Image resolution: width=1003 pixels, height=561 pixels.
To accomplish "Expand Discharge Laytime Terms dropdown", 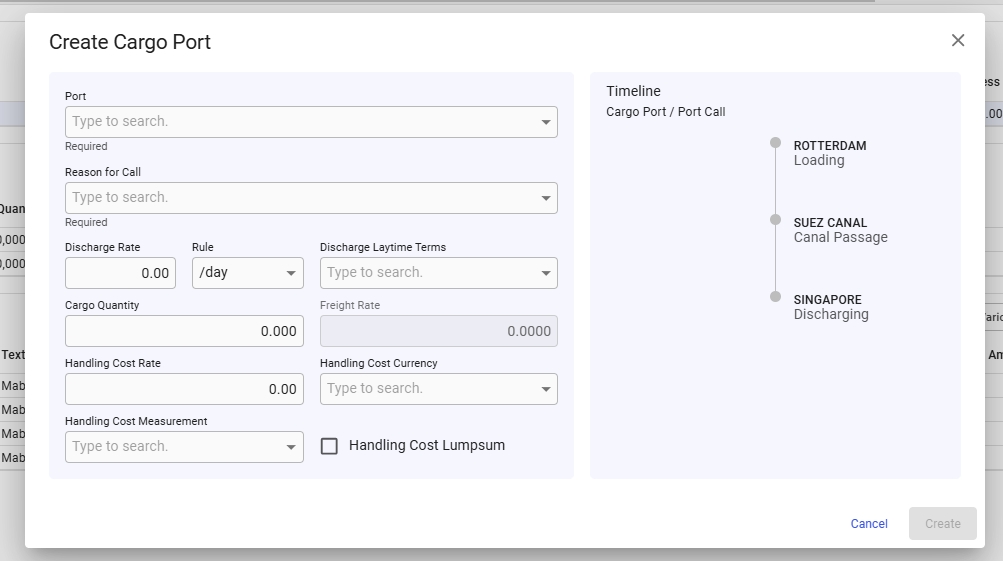I will (546, 273).
